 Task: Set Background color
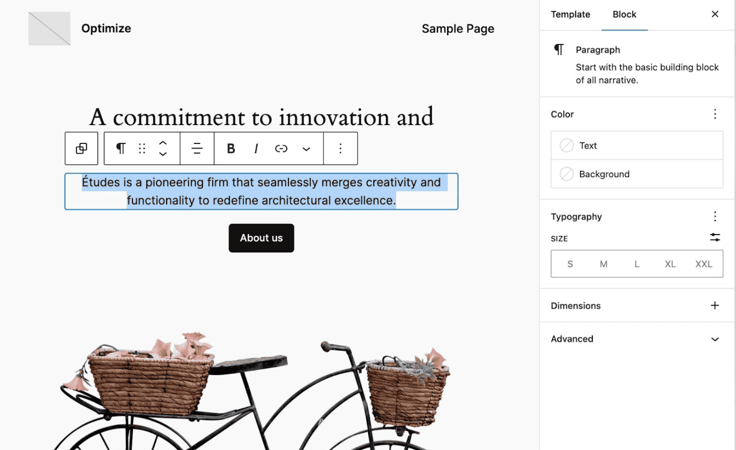[637, 174]
